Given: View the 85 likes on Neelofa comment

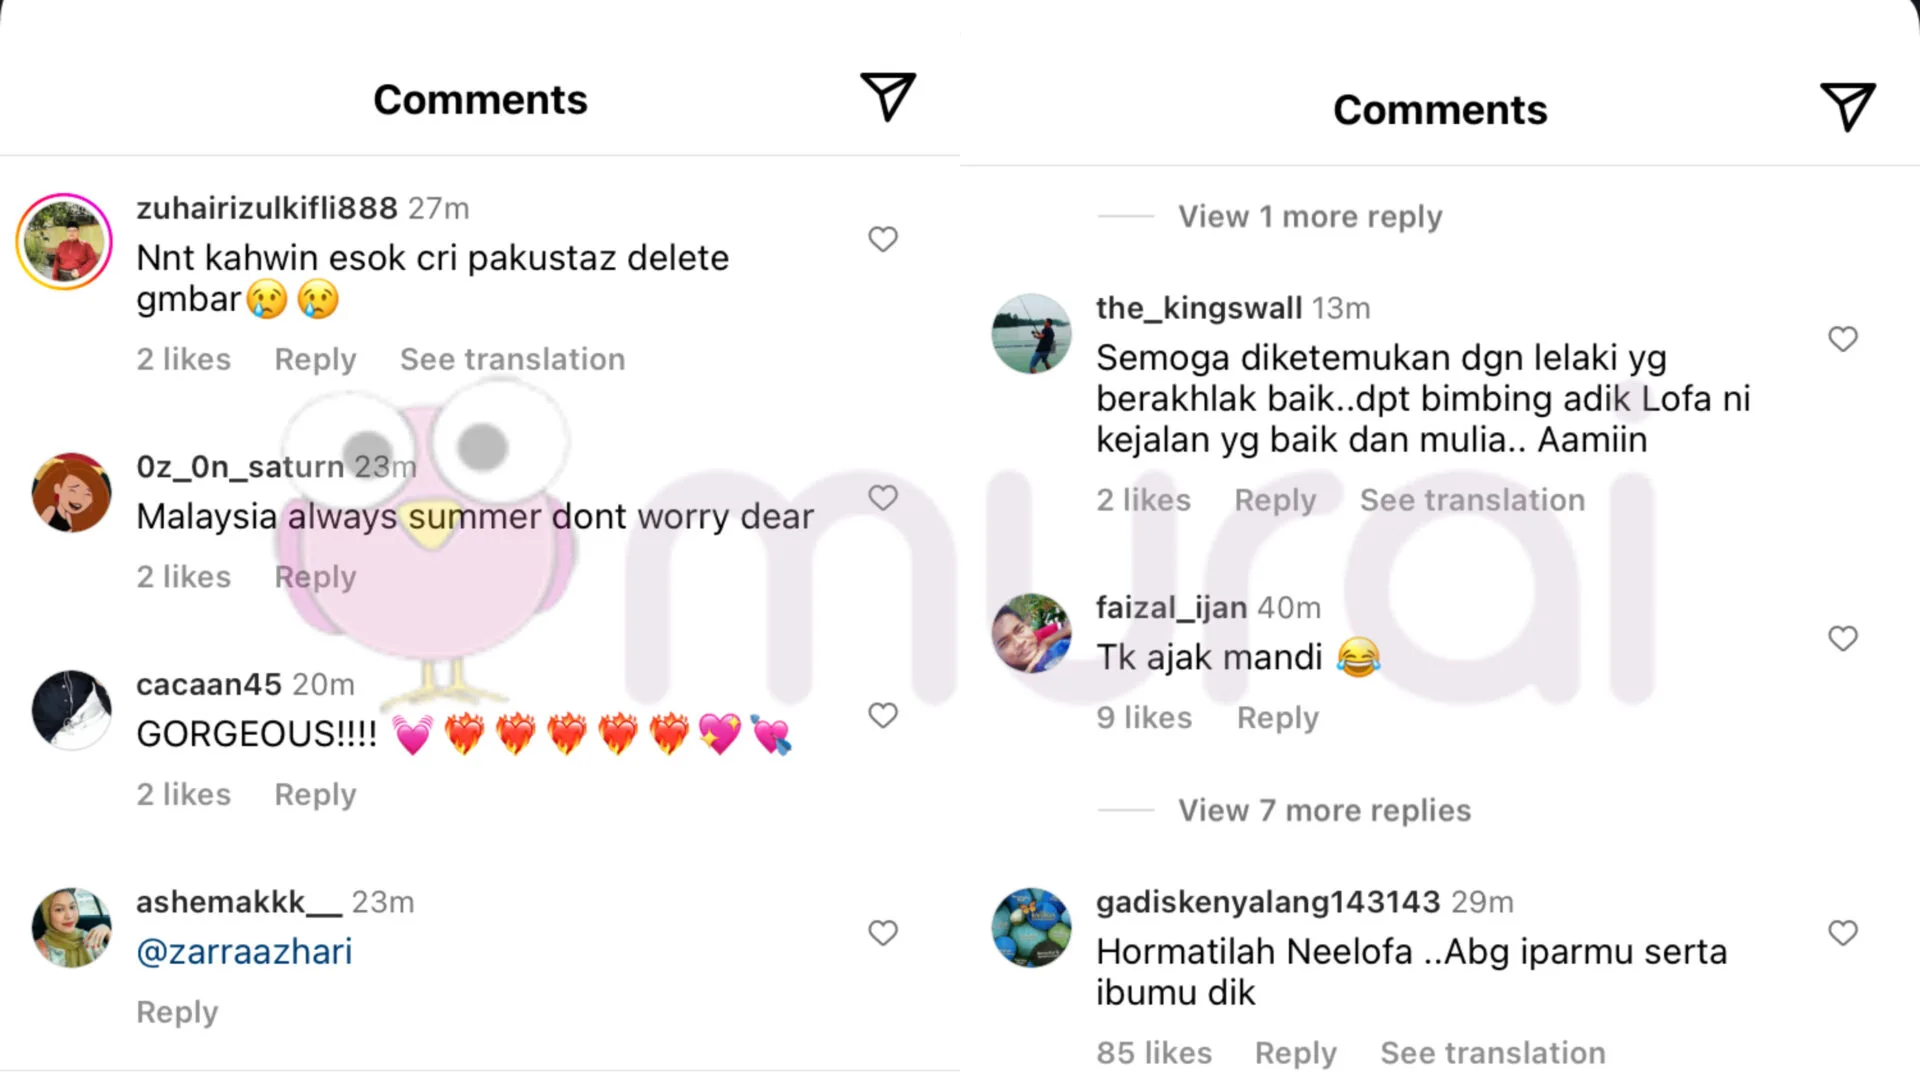Looking at the screenshot, I should tap(1154, 1053).
